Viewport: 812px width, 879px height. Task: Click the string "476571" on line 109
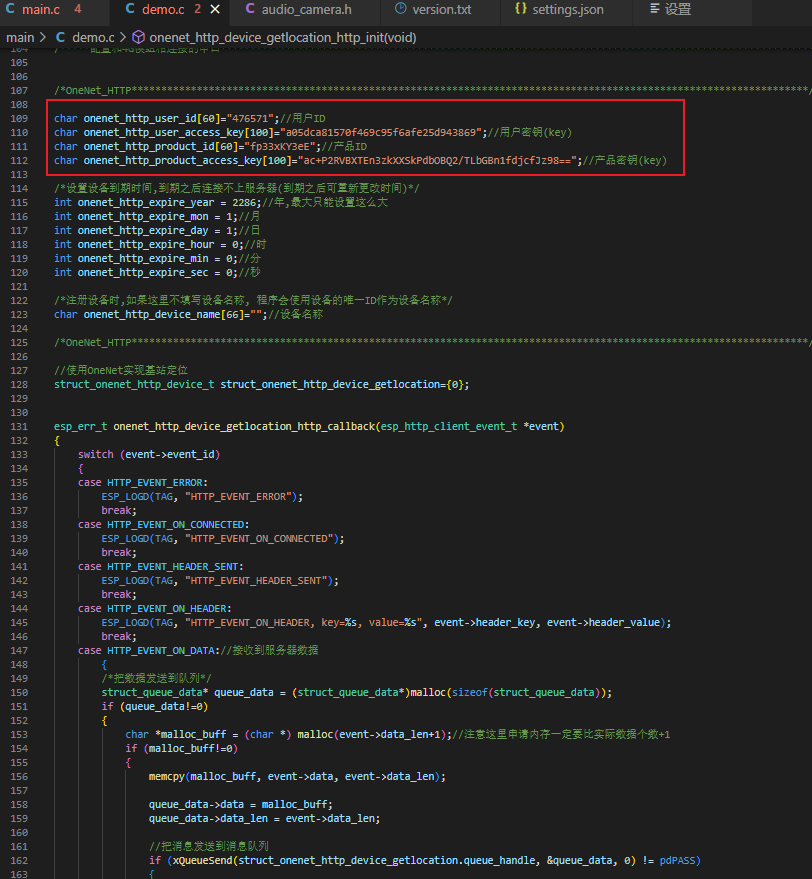252,118
